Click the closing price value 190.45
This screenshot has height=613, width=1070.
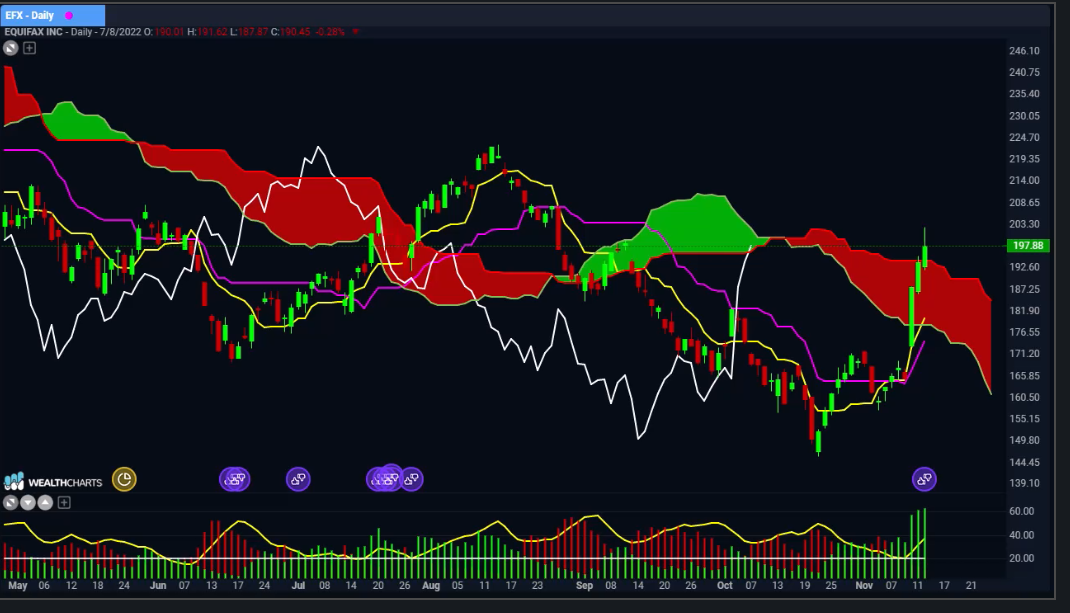[x=295, y=32]
